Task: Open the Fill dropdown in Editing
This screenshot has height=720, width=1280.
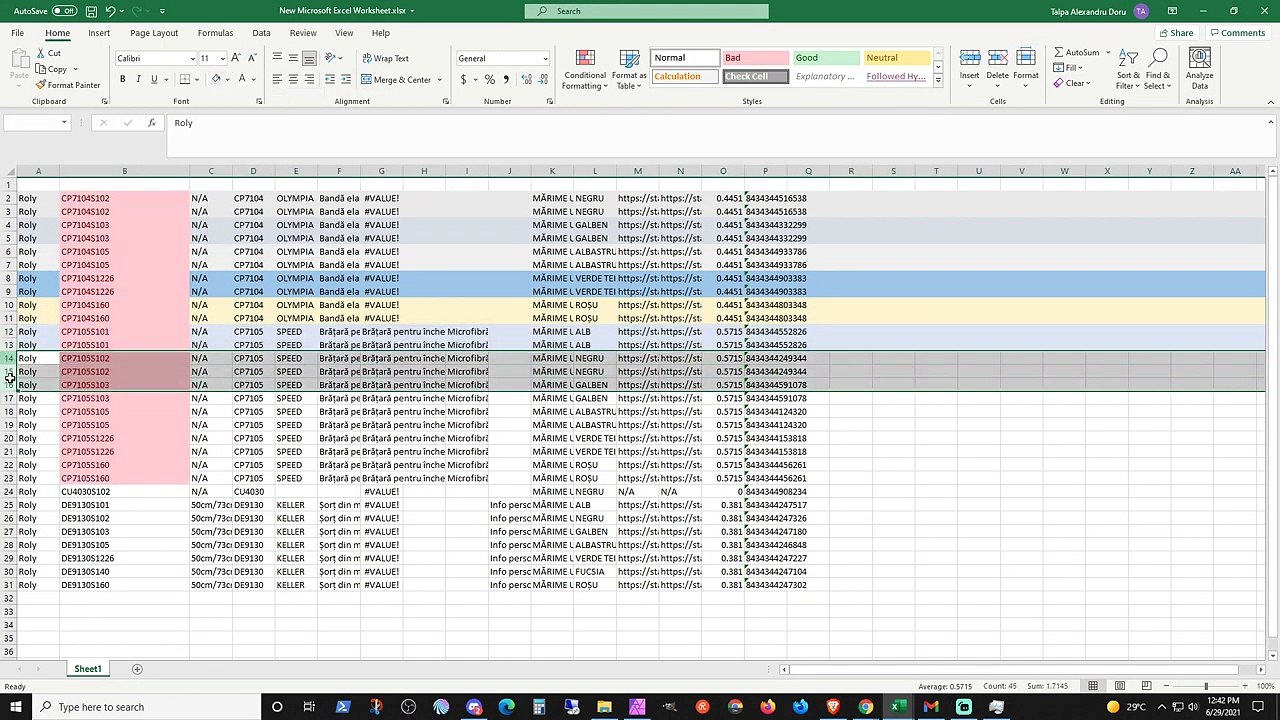Action: [x=1070, y=68]
